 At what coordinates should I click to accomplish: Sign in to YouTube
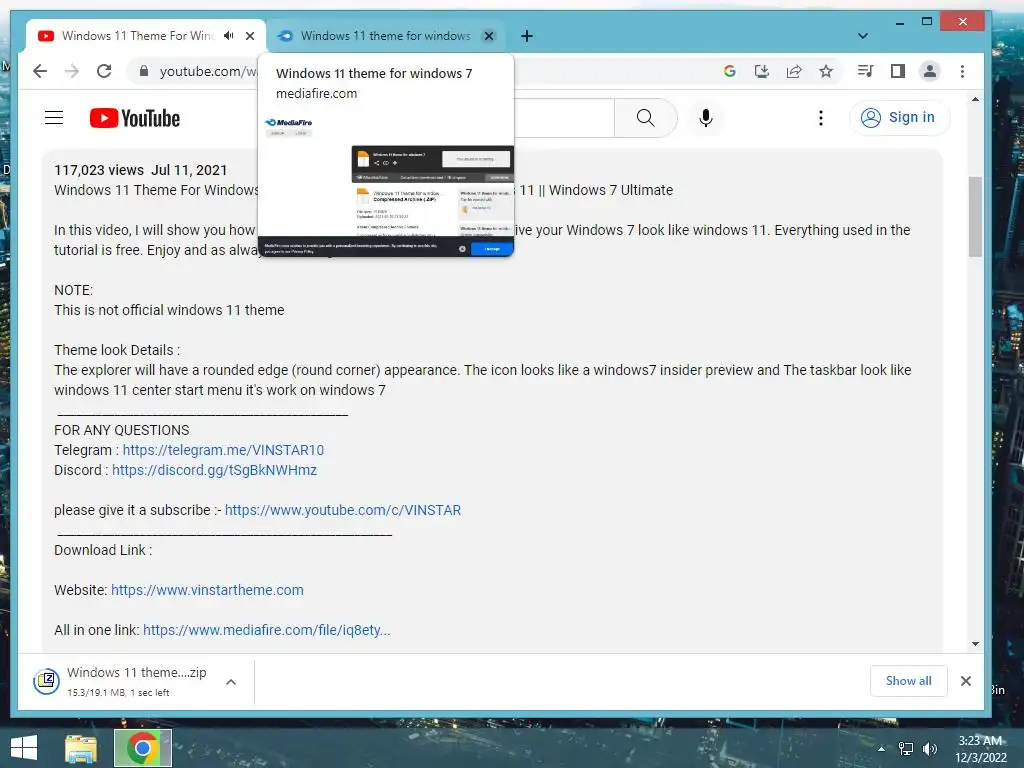(899, 118)
